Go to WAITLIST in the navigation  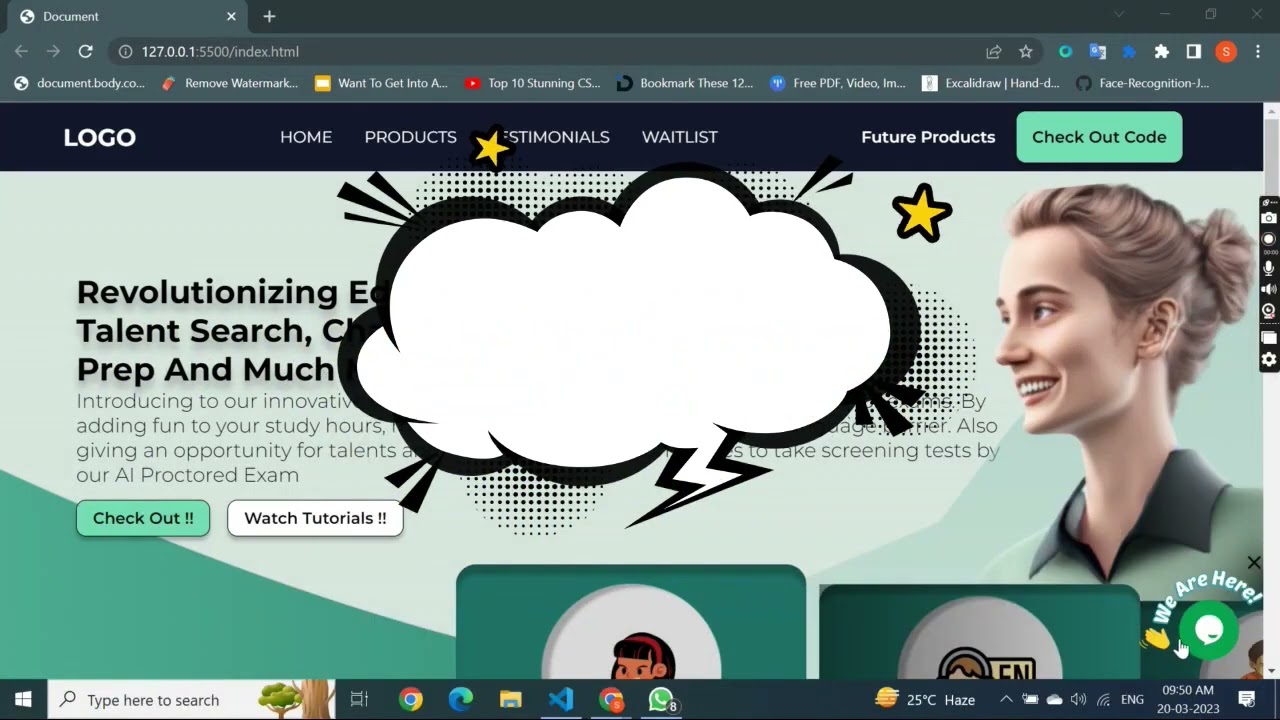tap(680, 137)
